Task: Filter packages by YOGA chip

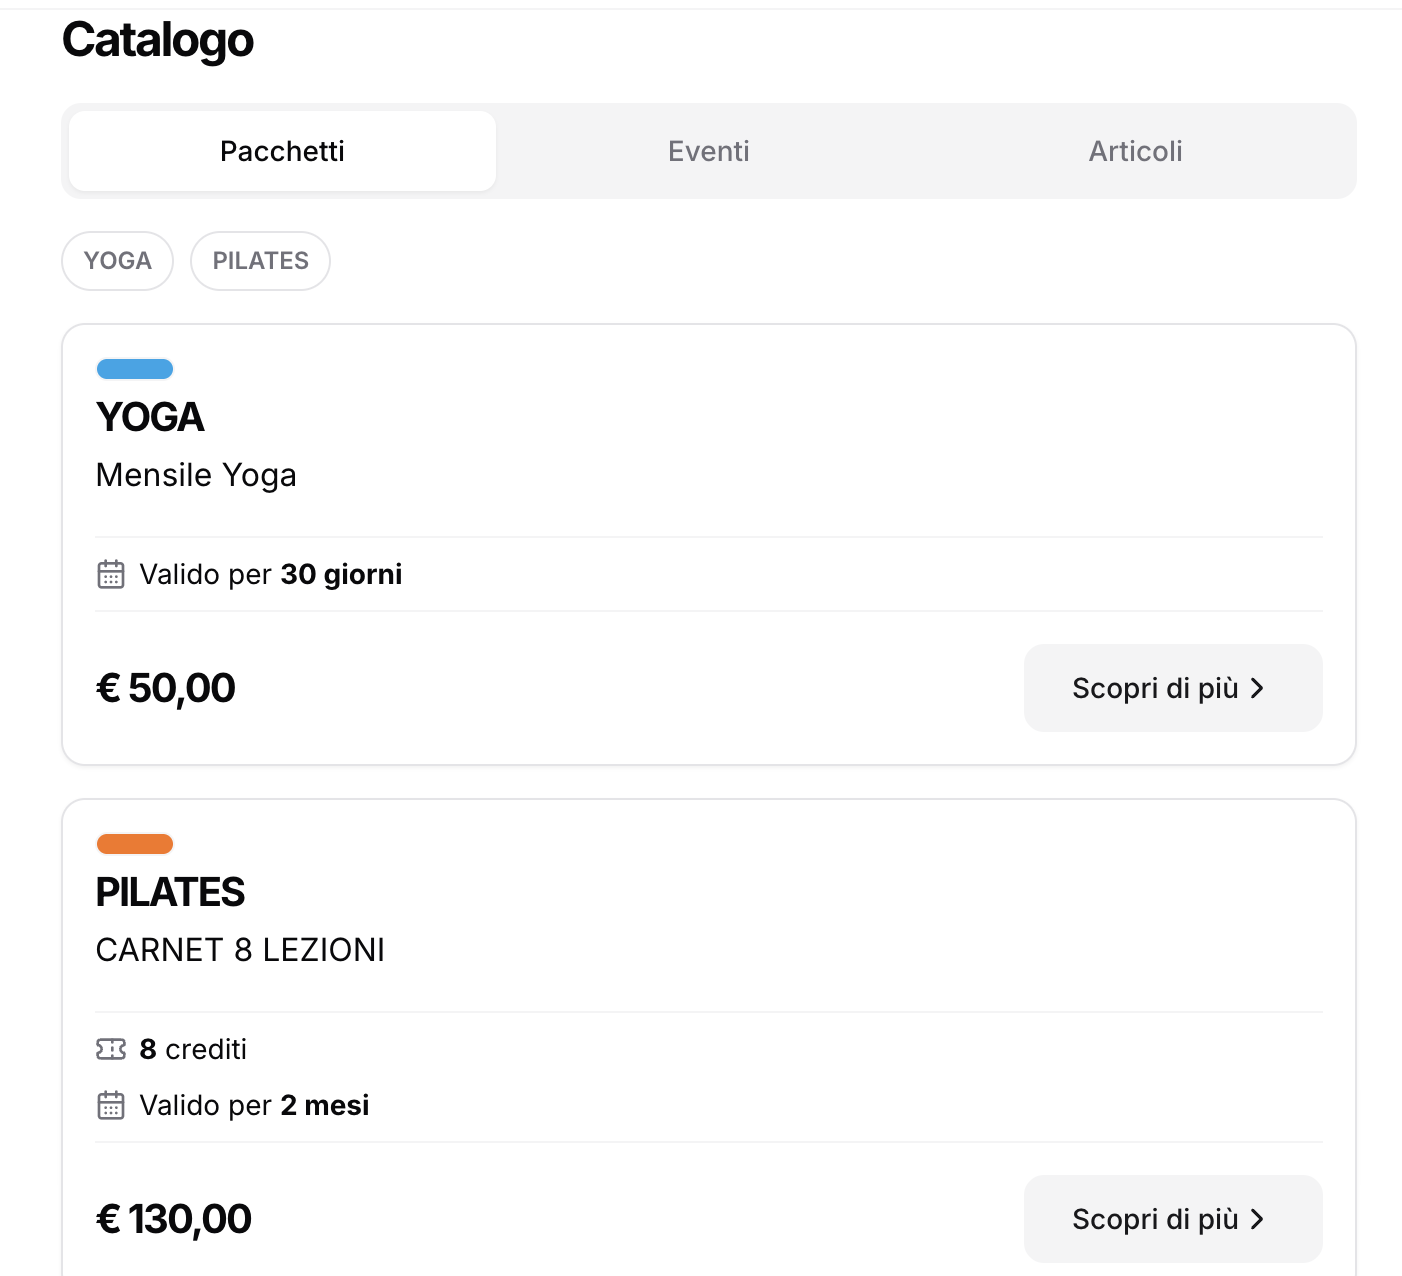Action: point(118,261)
